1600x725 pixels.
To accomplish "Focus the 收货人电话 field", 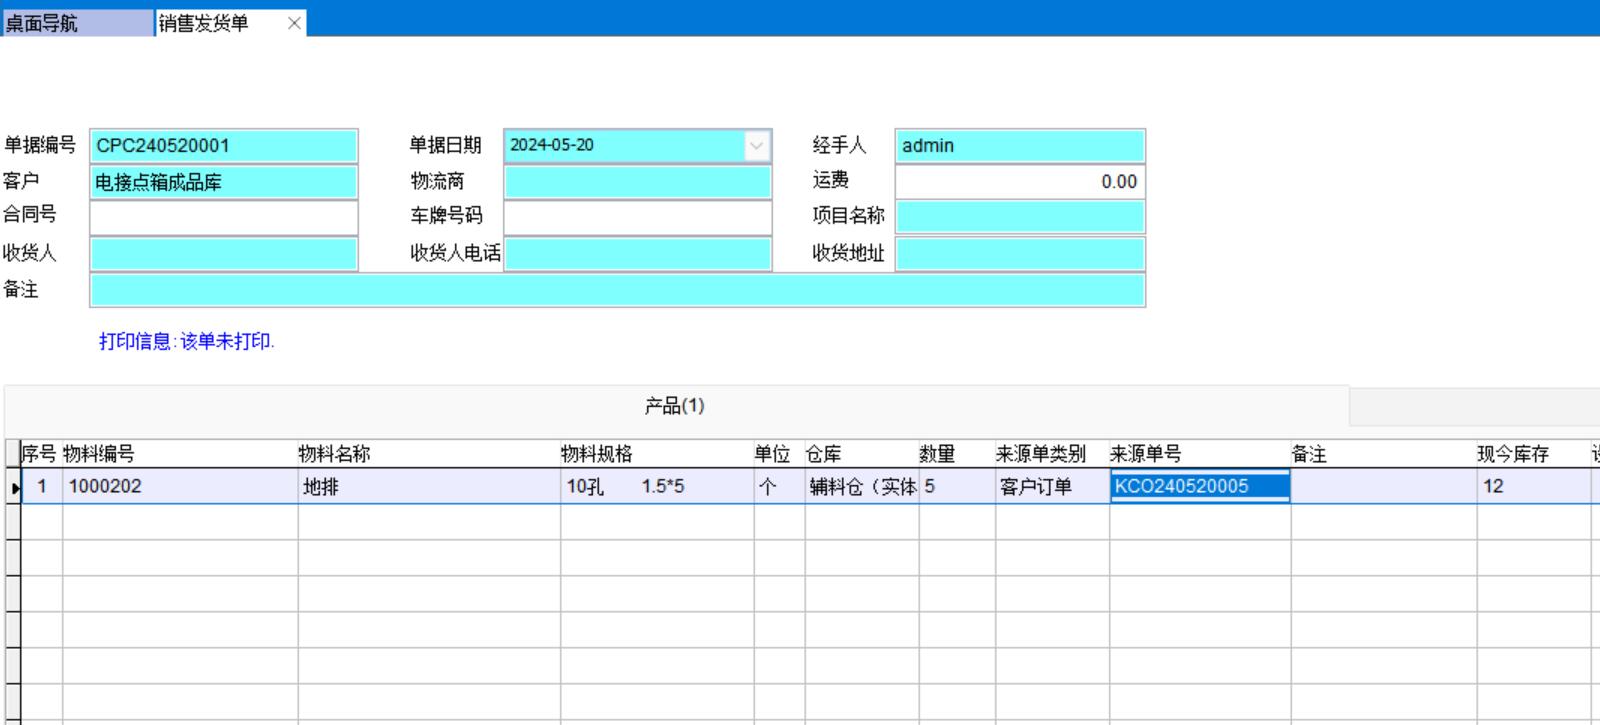I will coord(637,254).
